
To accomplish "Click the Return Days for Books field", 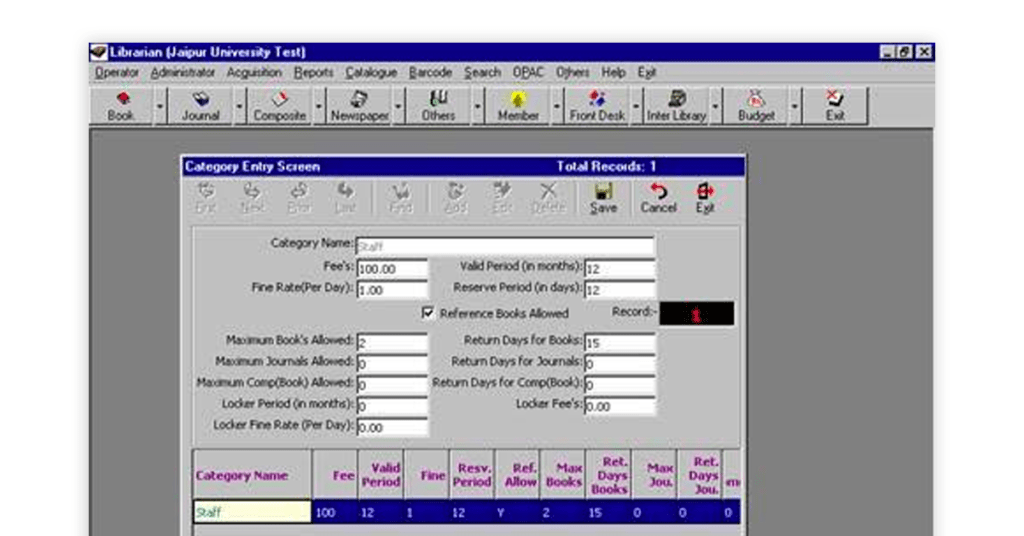I will 619,342.
